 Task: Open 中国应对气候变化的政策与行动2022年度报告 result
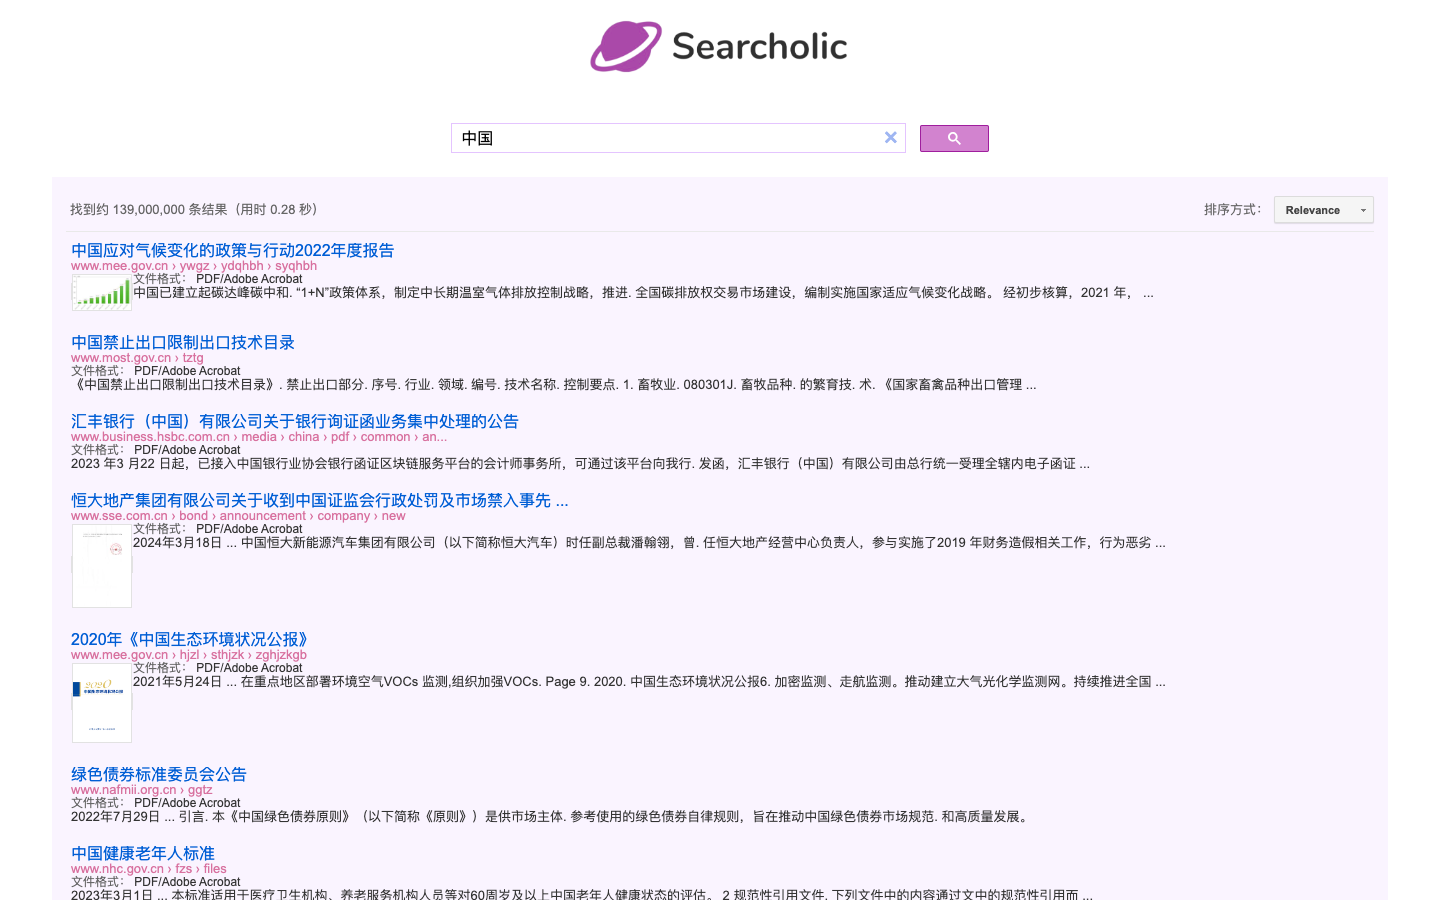[231, 250]
